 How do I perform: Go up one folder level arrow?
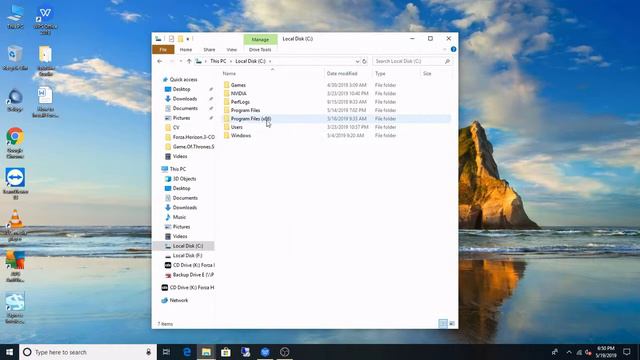pyautogui.click(x=189, y=61)
